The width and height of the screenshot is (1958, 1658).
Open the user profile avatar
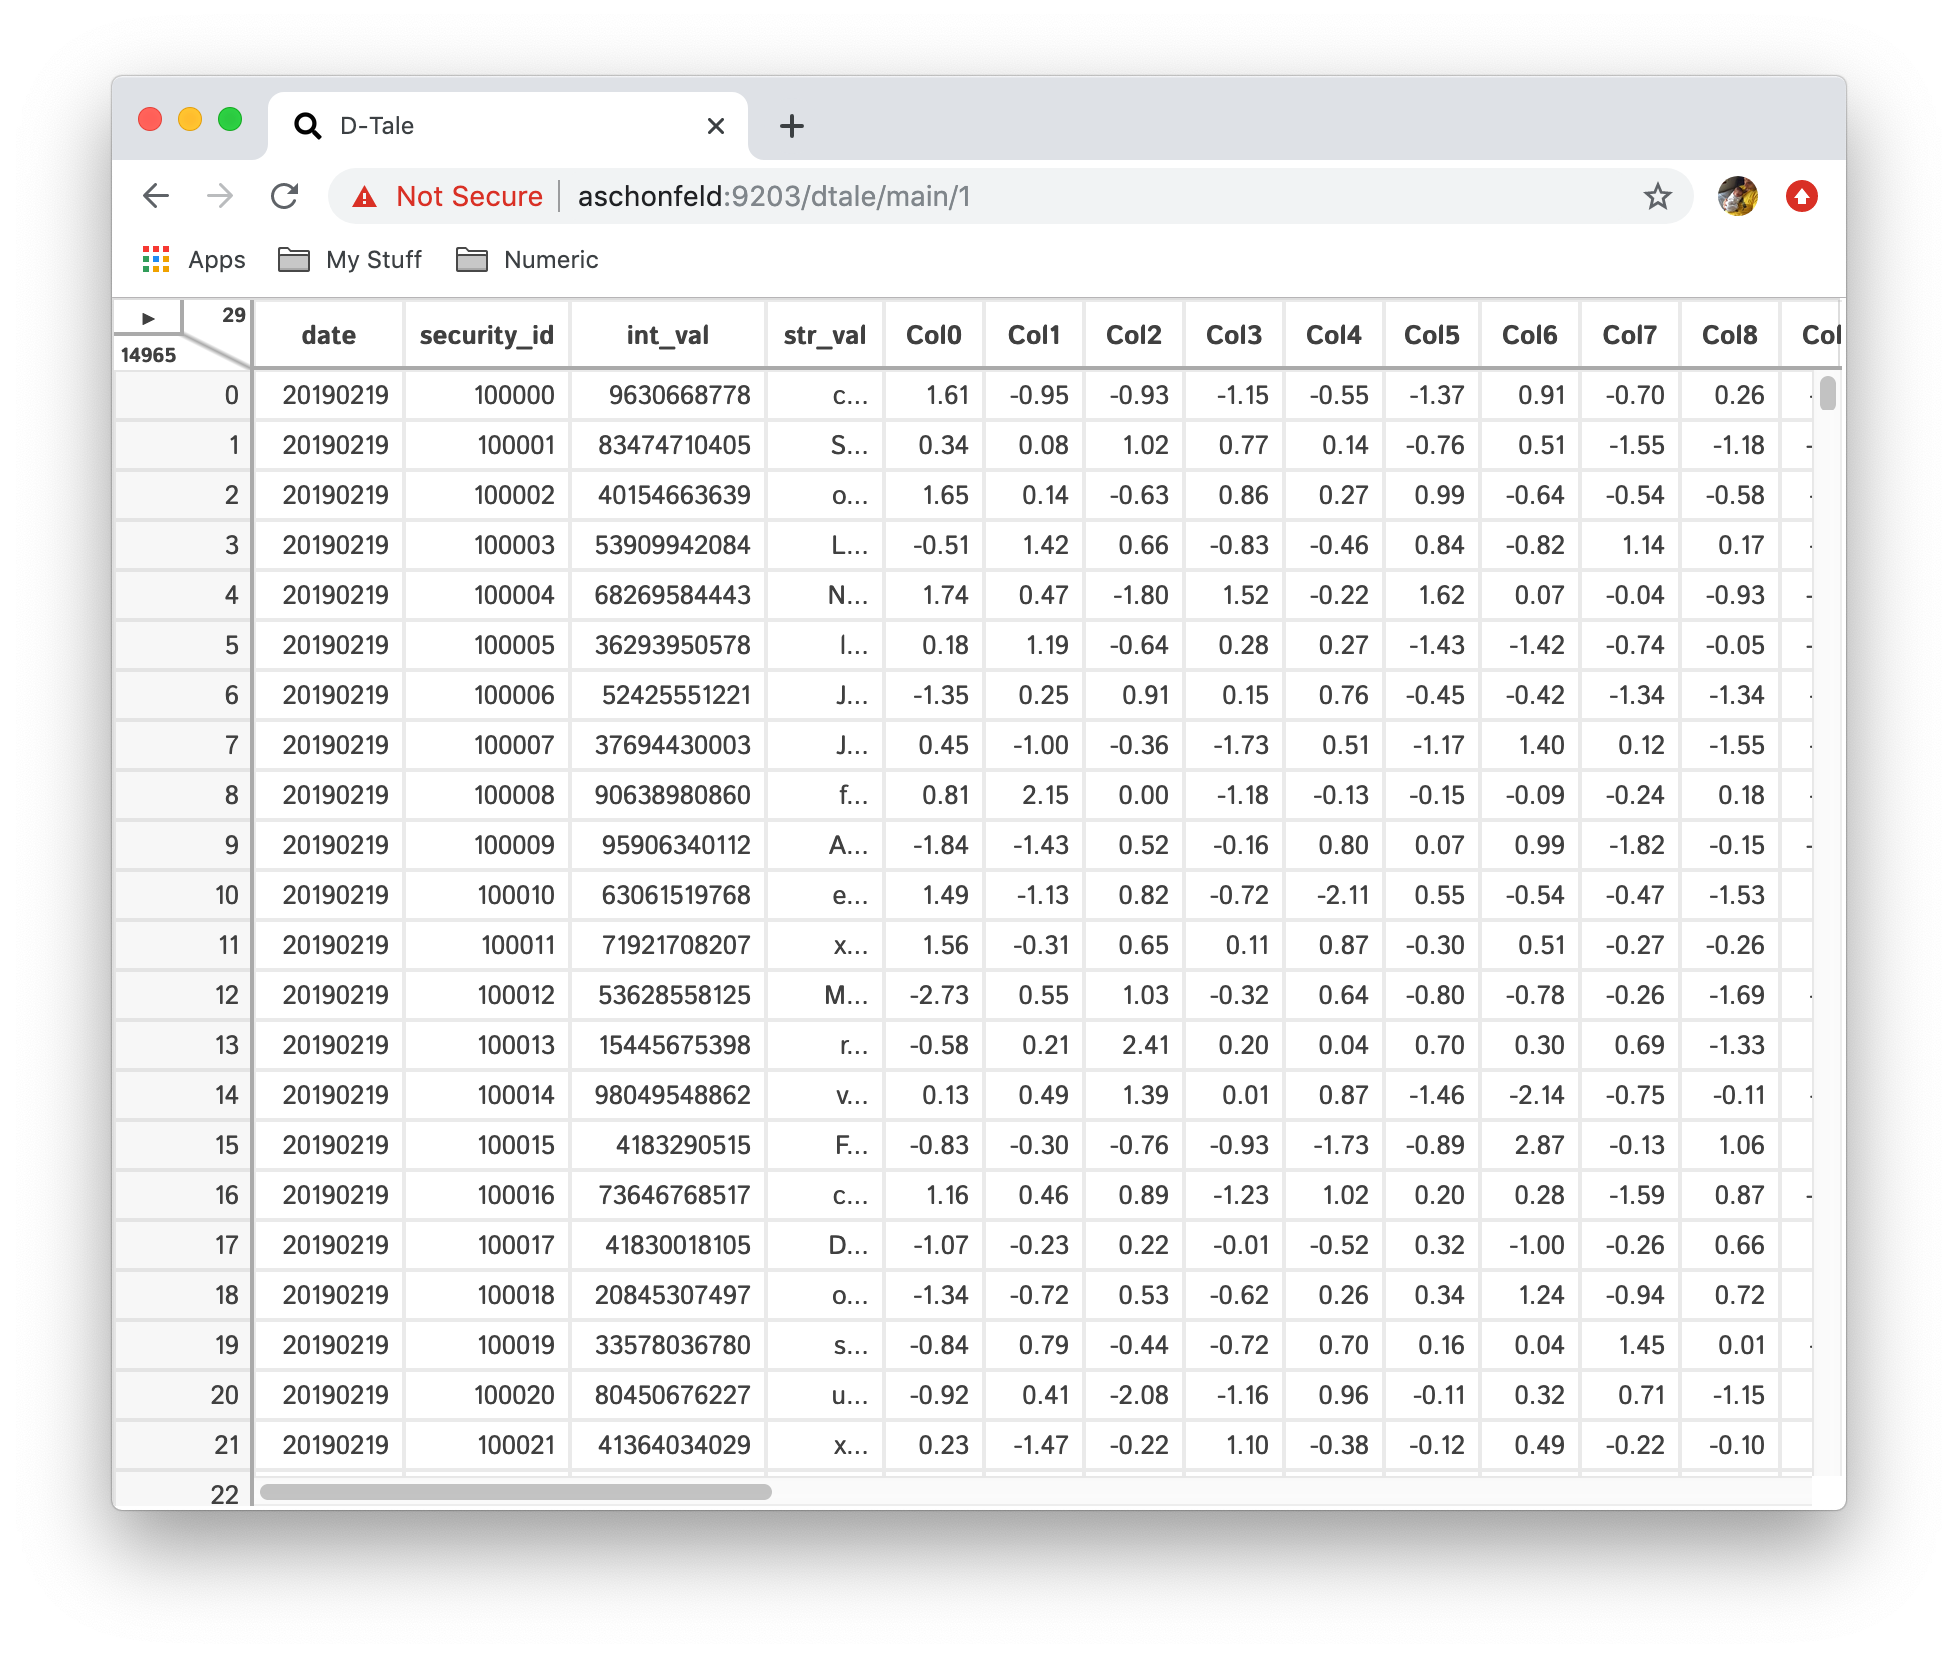(1737, 196)
